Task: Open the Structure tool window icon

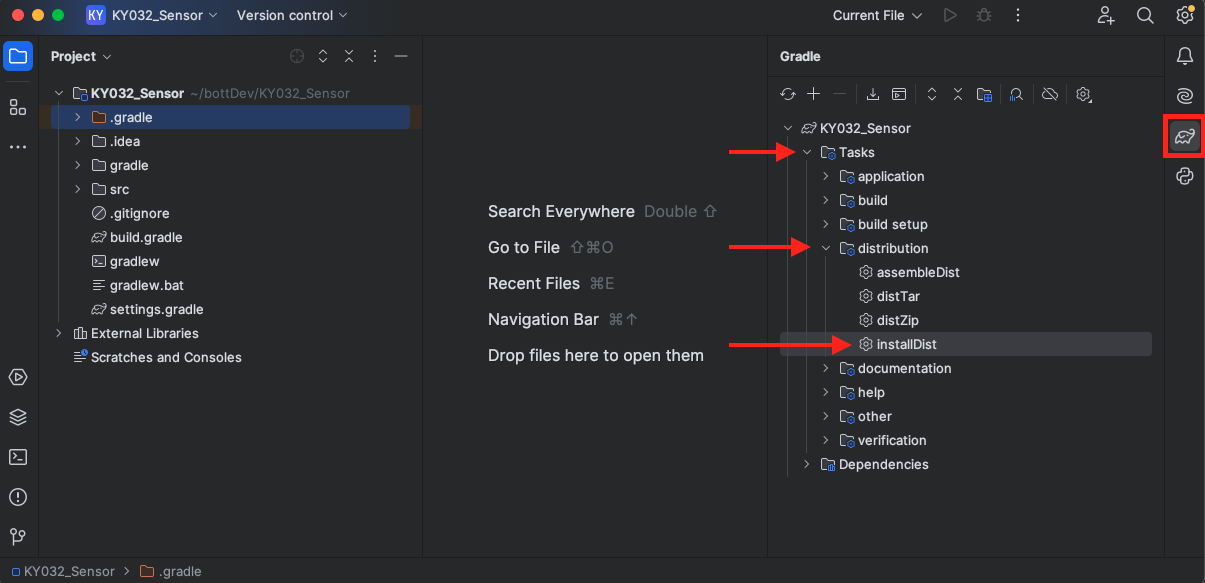Action: point(18,107)
